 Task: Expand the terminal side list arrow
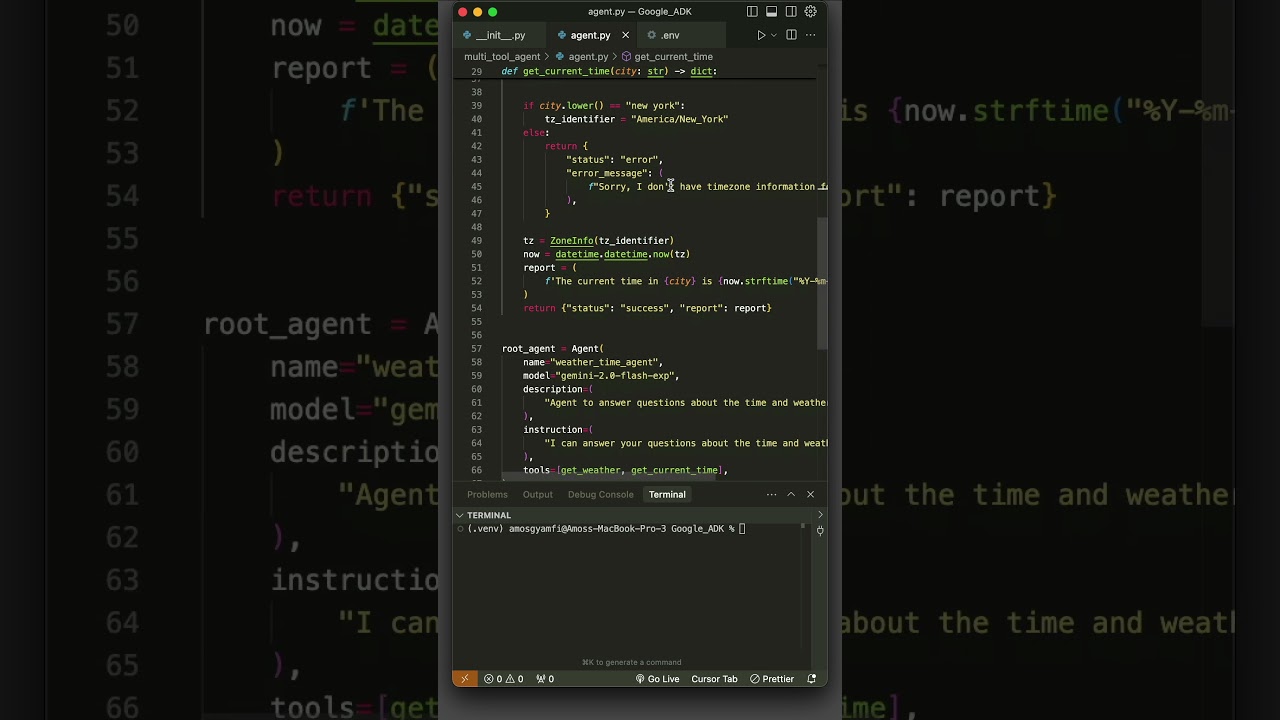820,515
